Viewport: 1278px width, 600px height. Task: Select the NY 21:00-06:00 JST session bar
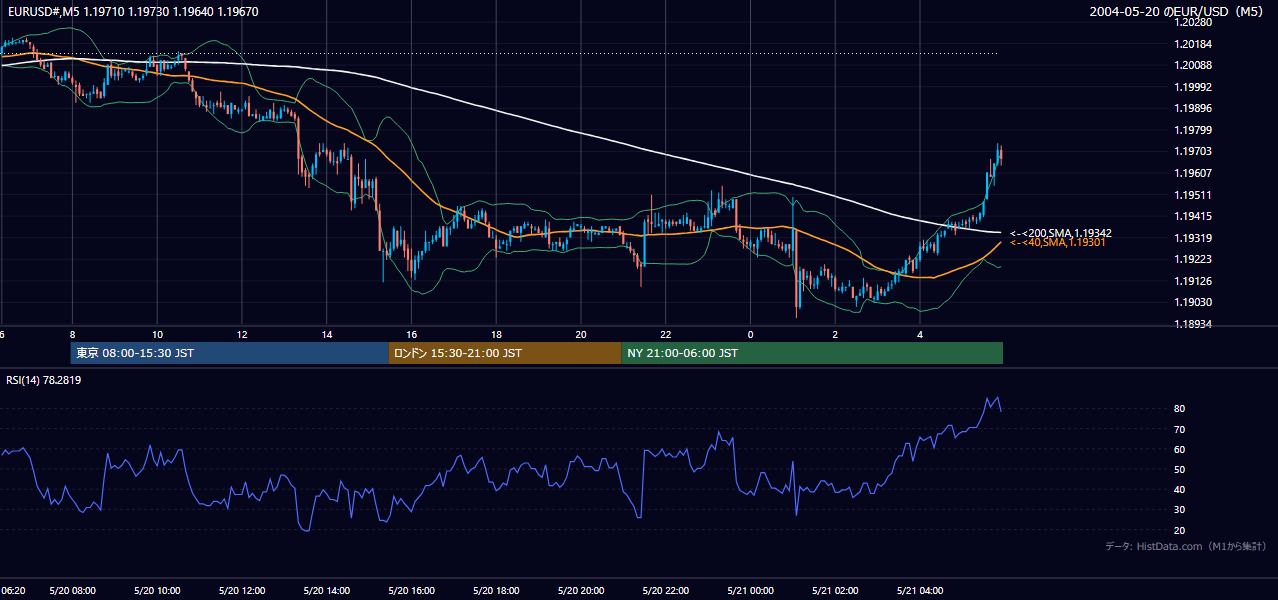coord(812,353)
